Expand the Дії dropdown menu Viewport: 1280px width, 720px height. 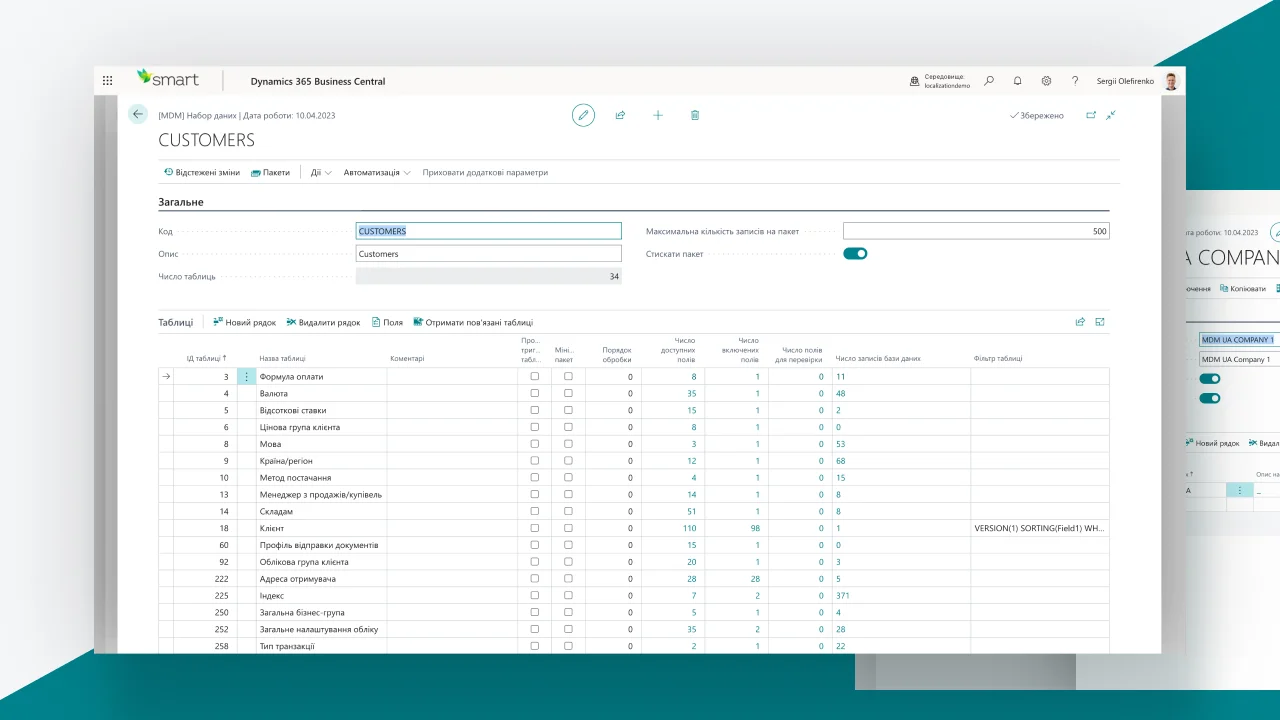click(321, 172)
